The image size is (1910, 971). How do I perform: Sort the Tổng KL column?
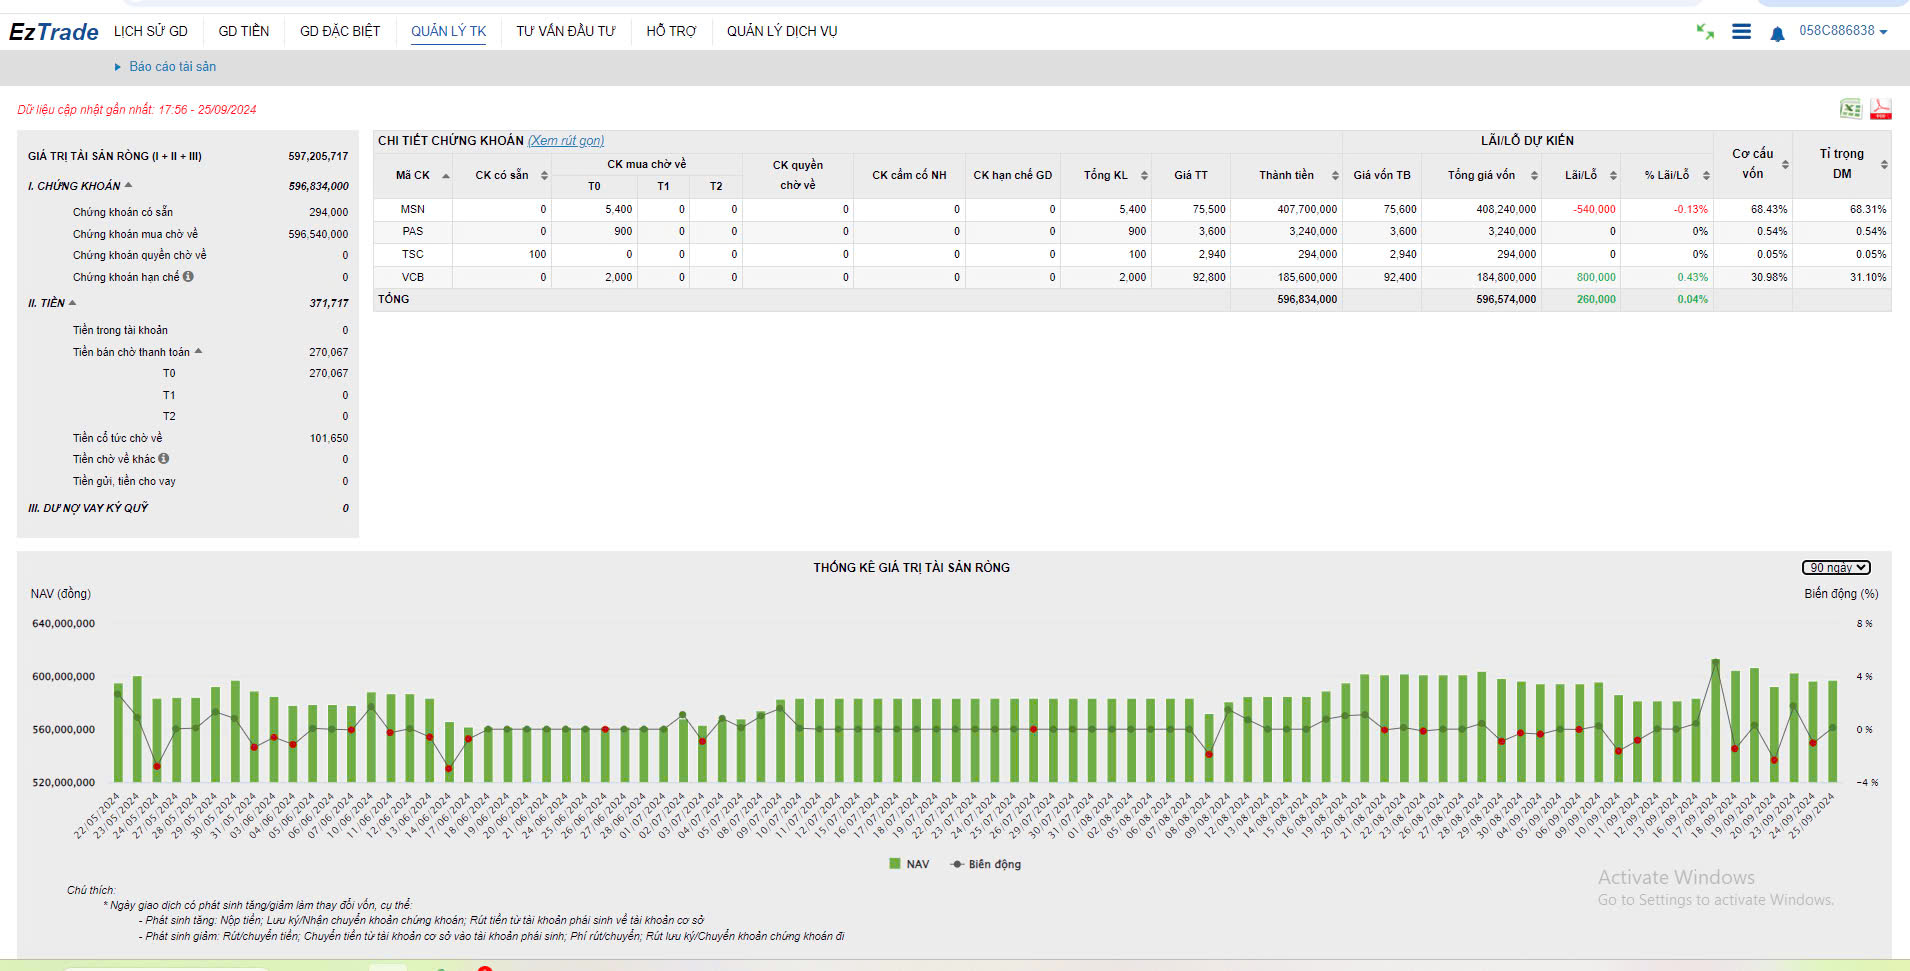click(1144, 176)
